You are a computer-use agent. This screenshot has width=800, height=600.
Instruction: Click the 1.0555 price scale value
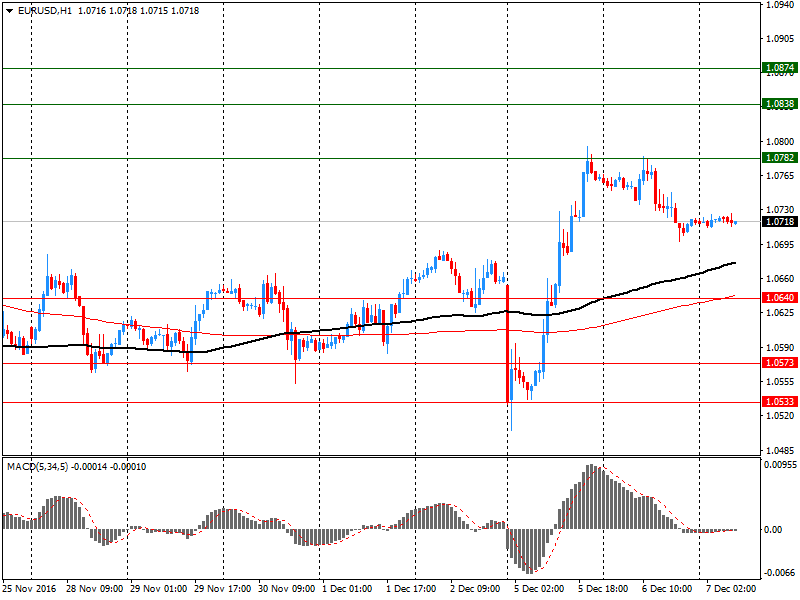point(780,382)
